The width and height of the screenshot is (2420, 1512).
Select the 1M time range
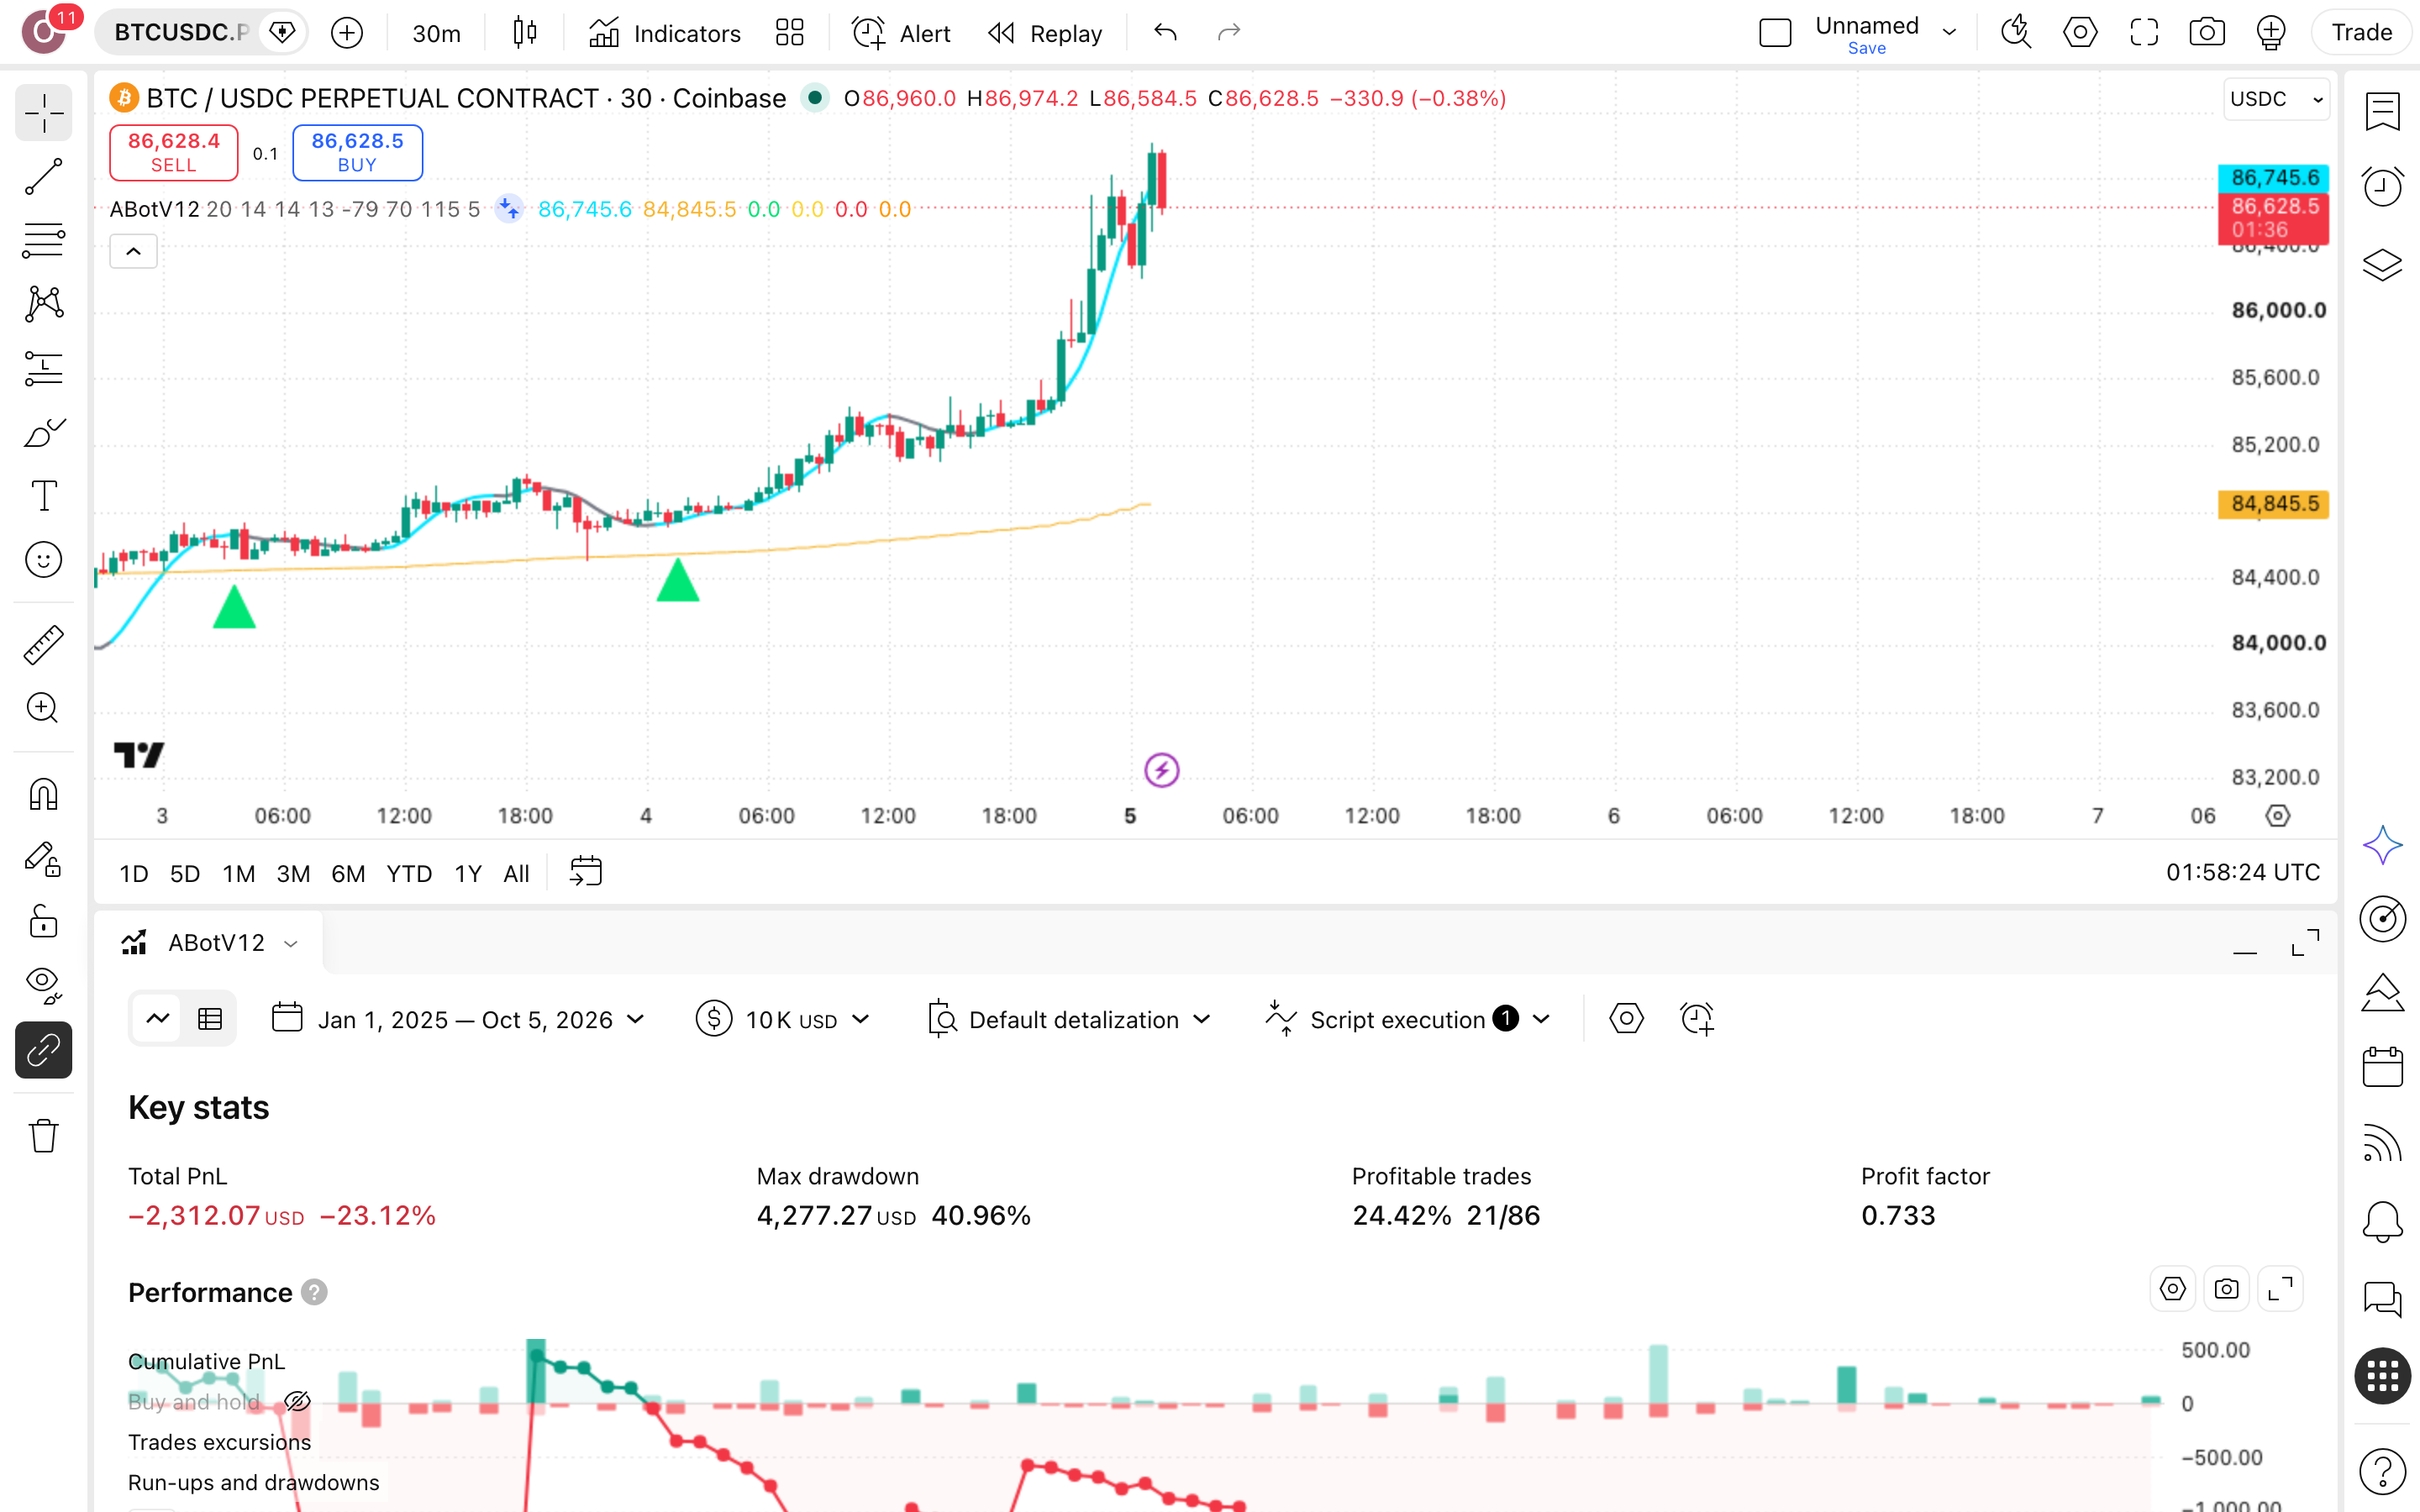[238, 874]
